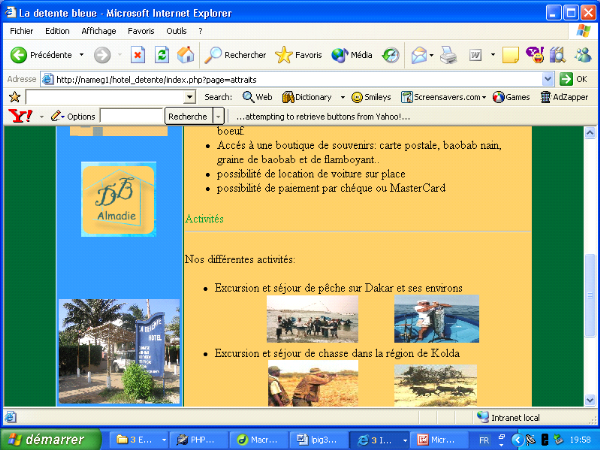This screenshot has width=600, height=450.
Task: Open the Outils menu
Action: coord(177,31)
